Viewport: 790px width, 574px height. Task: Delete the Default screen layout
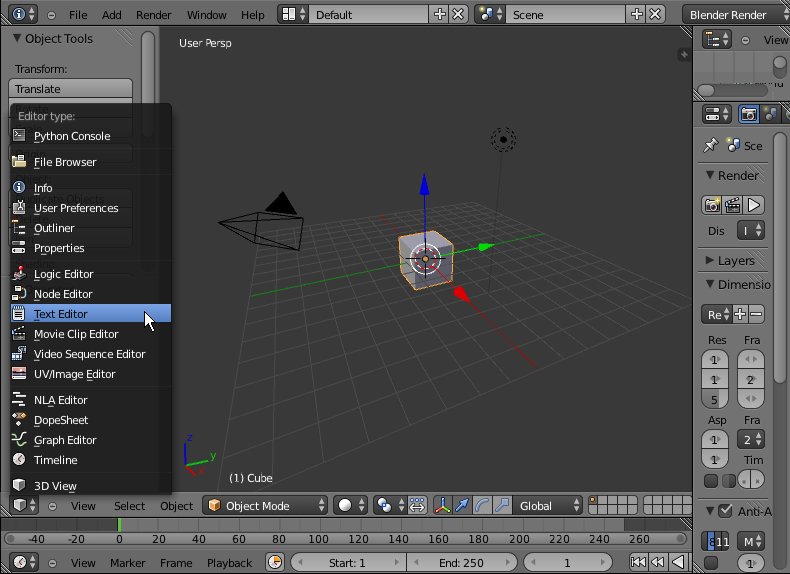[x=458, y=15]
